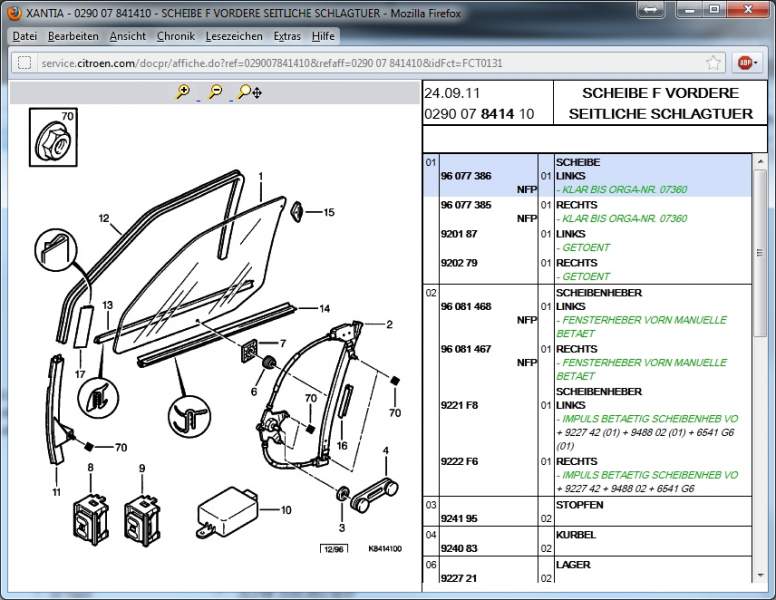Click the STOPFEN row label
This screenshot has width=776, height=600.
click(580, 505)
